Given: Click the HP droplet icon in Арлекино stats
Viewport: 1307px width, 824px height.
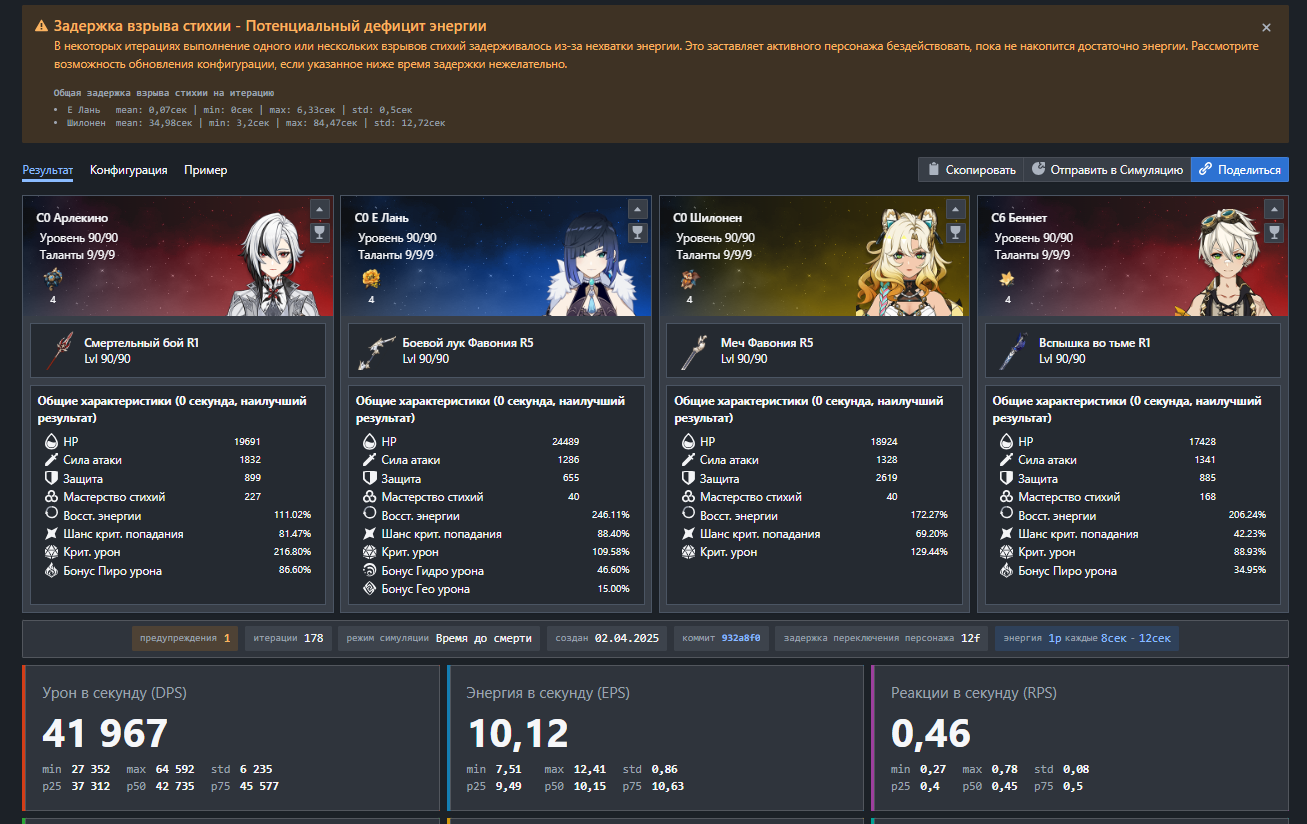Looking at the screenshot, I should point(52,441).
